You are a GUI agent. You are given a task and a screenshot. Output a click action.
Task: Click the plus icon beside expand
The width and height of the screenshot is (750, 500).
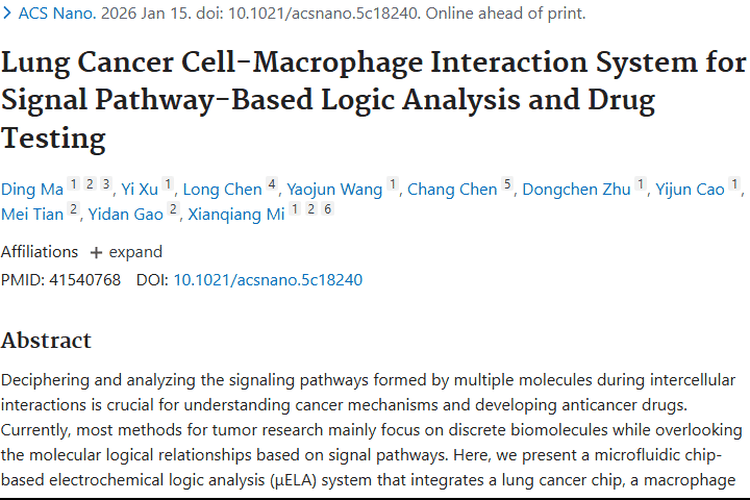[x=96, y=252]
